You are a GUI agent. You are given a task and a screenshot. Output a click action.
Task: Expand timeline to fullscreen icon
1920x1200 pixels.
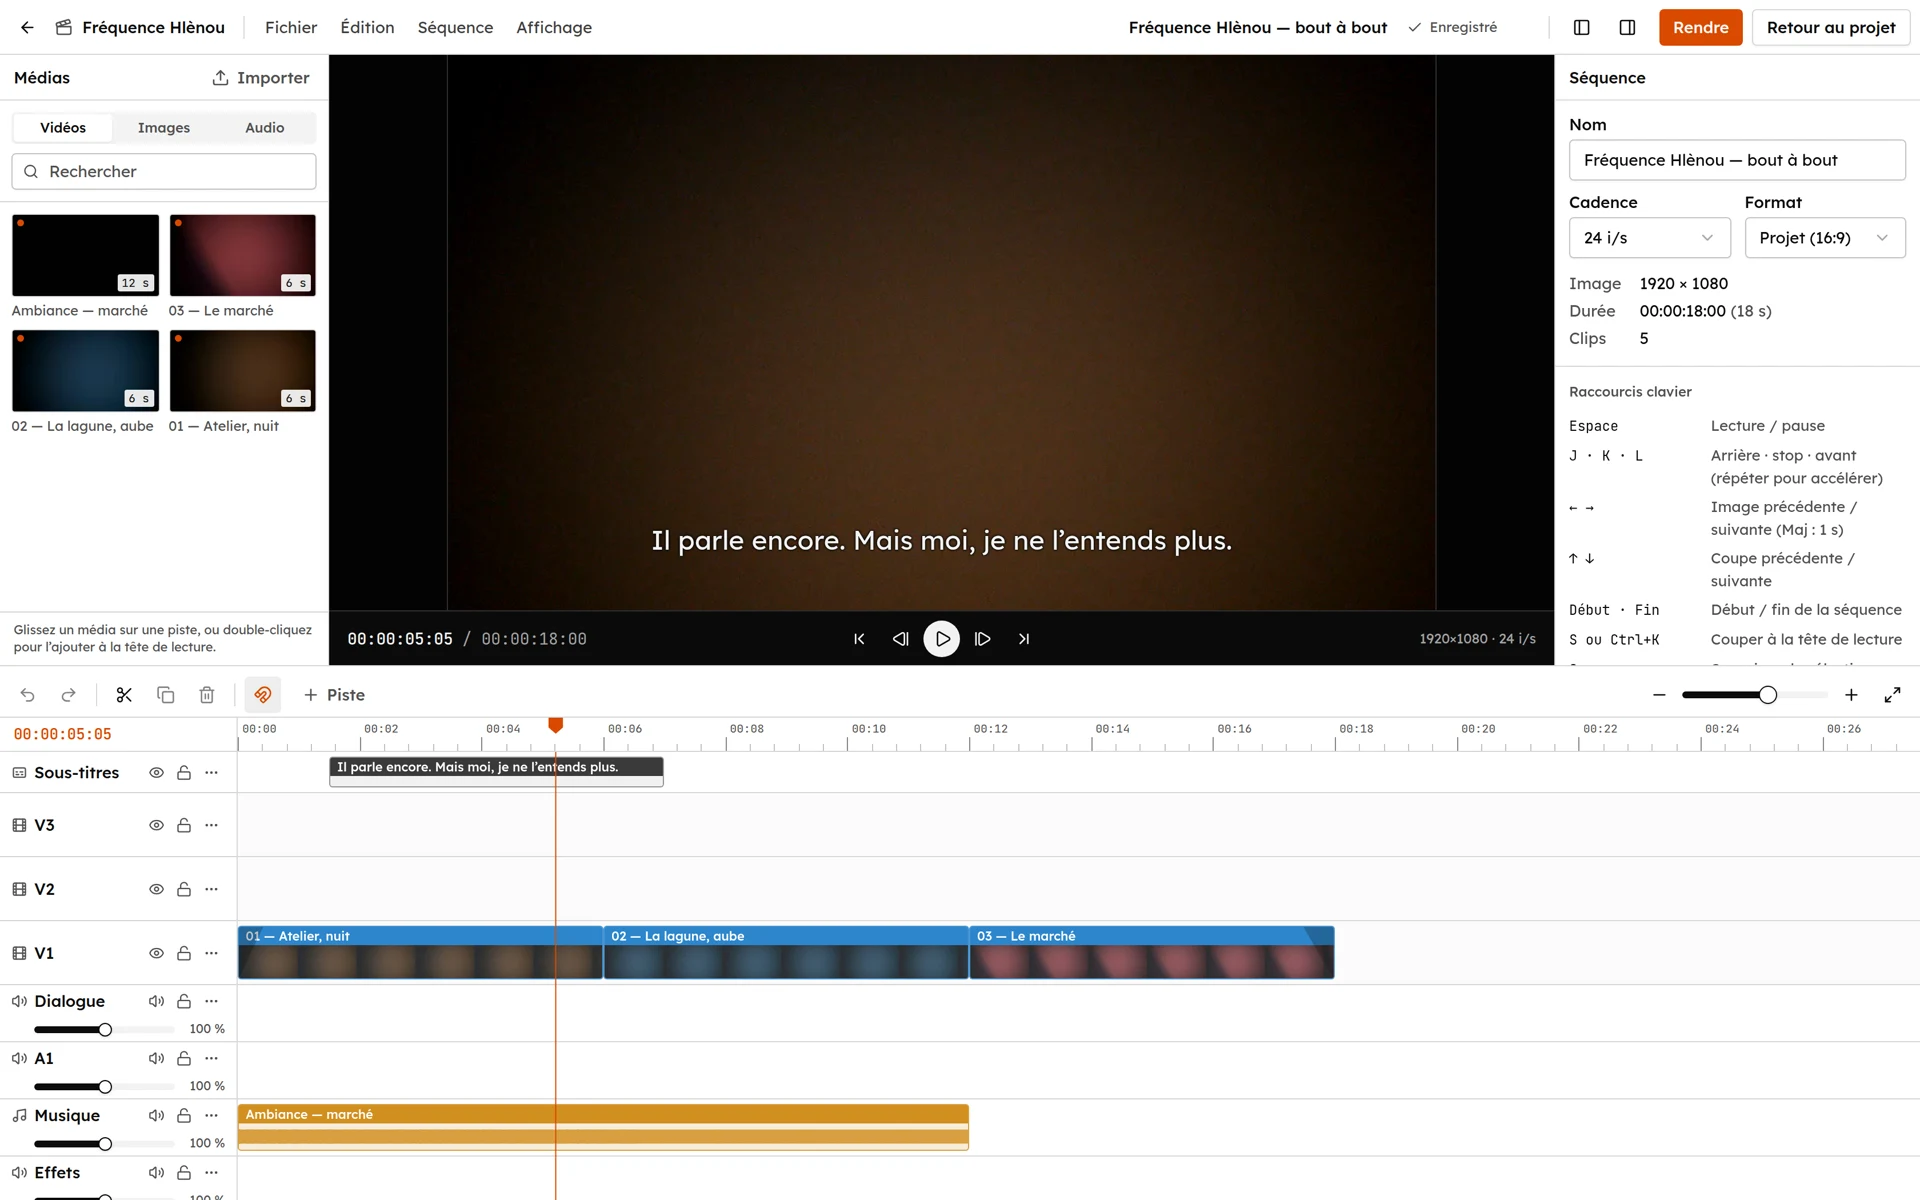(1892, 695)
